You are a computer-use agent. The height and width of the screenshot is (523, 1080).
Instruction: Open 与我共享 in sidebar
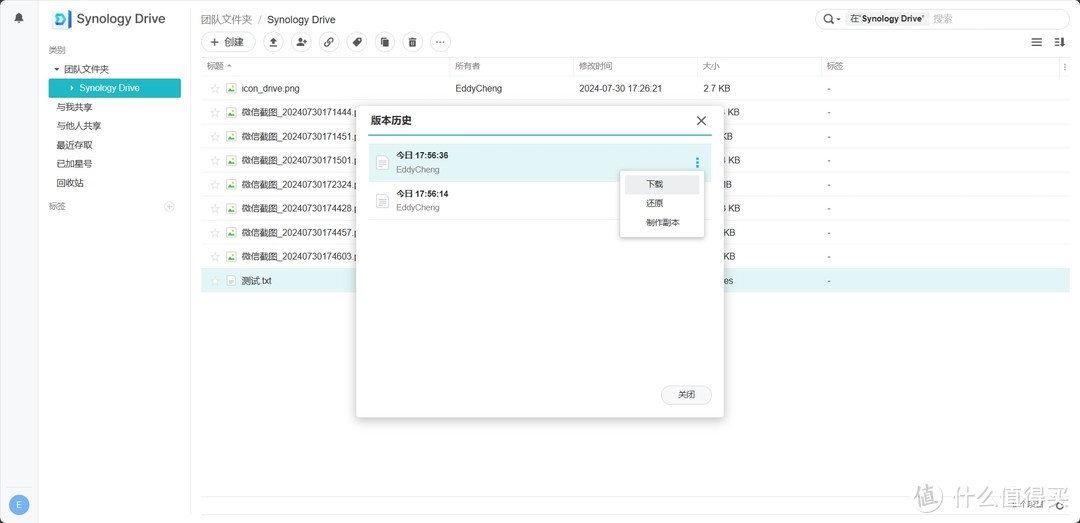click(x=74, y=107)
